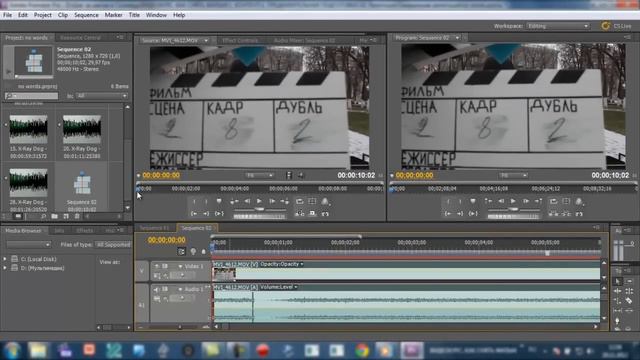
Task: Create New Bin in Project panel
Action: (x=55, y=216)
